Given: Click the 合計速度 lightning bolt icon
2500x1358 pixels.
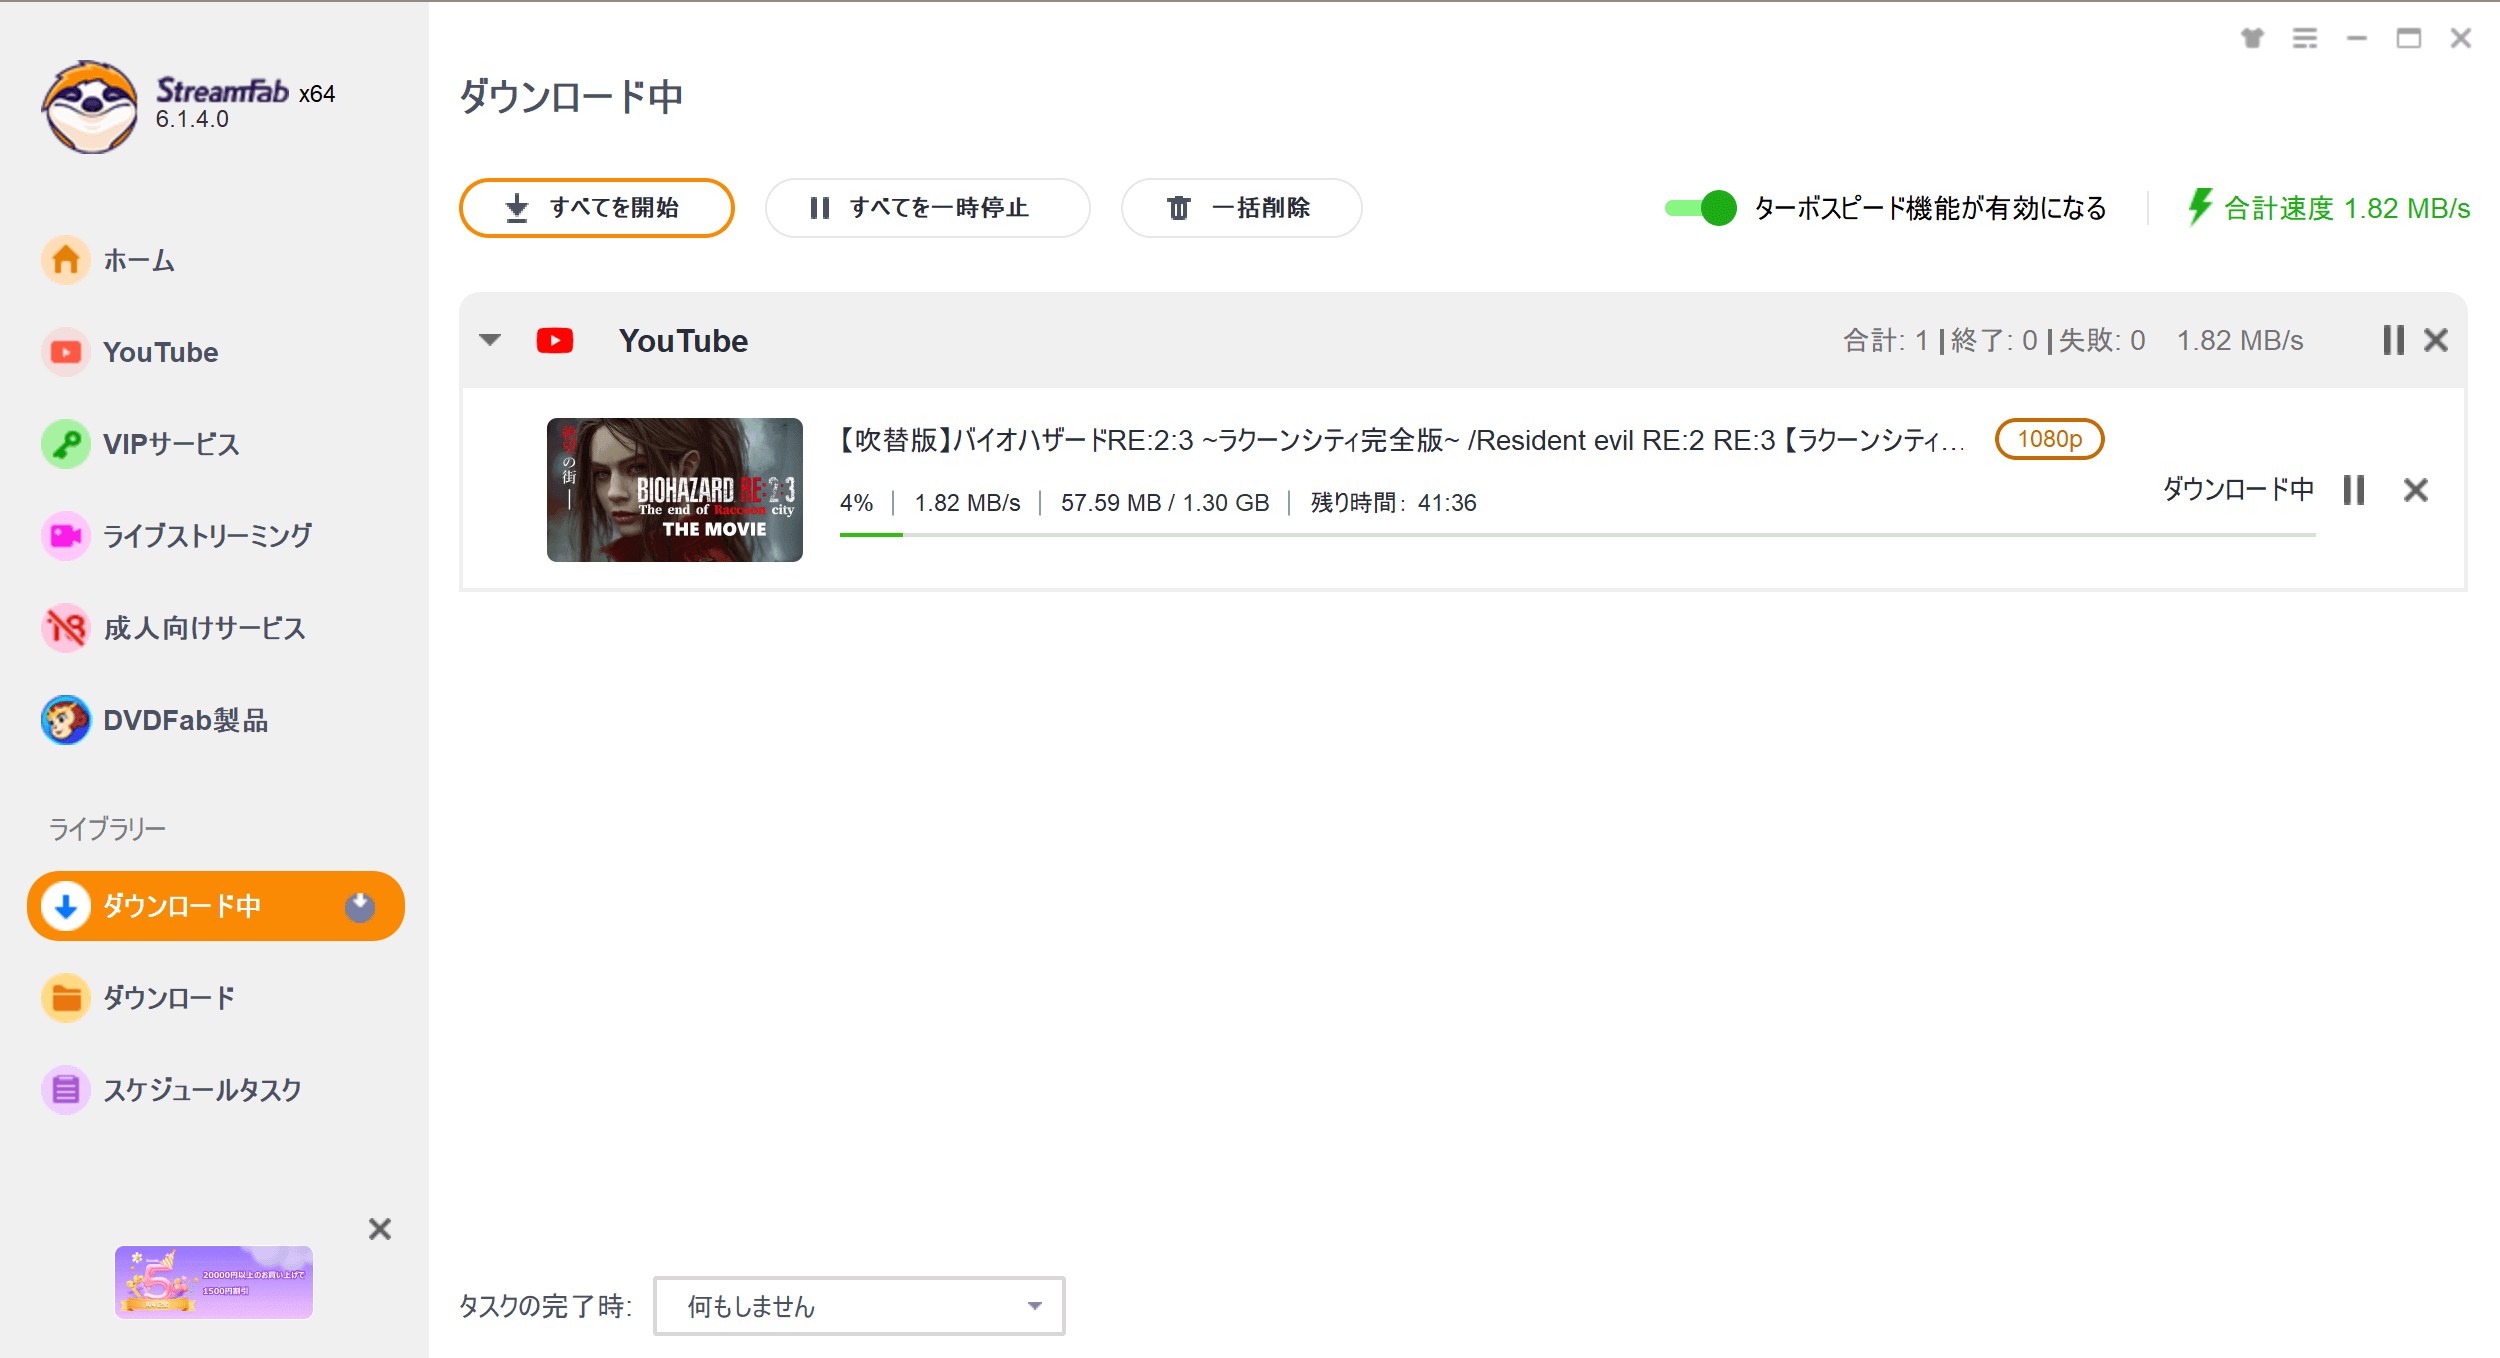Looking at the screenshot, I should (2199, 207).
